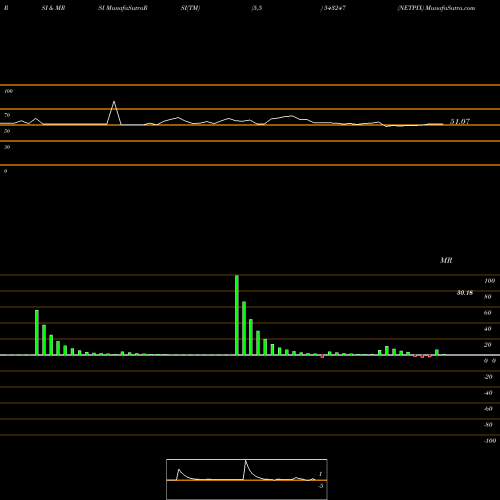This screenshot has width=500, height=500.
Task: Click the MRSI axis label -40
Action: point(488,393)
